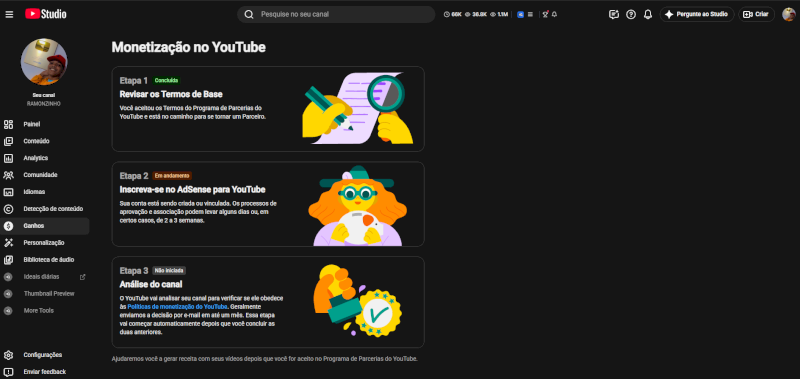Open the comments feedback icon in header
The width and height of the screenshot is (800, 379).
tap(614, 14)
